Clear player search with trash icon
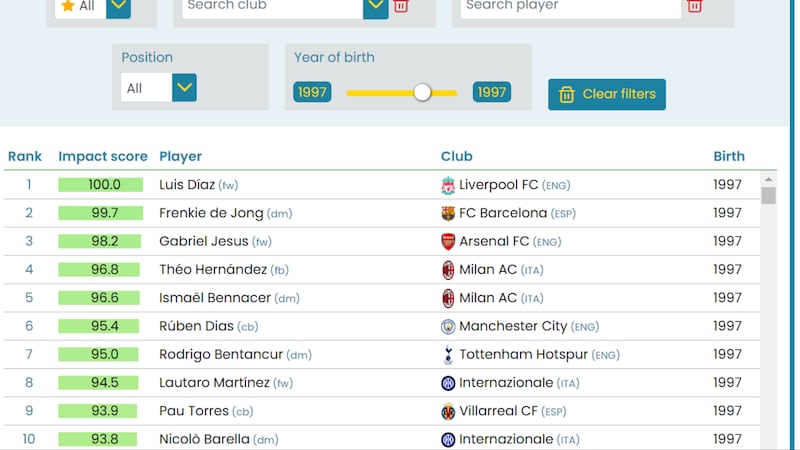 [x=695, y=6]
